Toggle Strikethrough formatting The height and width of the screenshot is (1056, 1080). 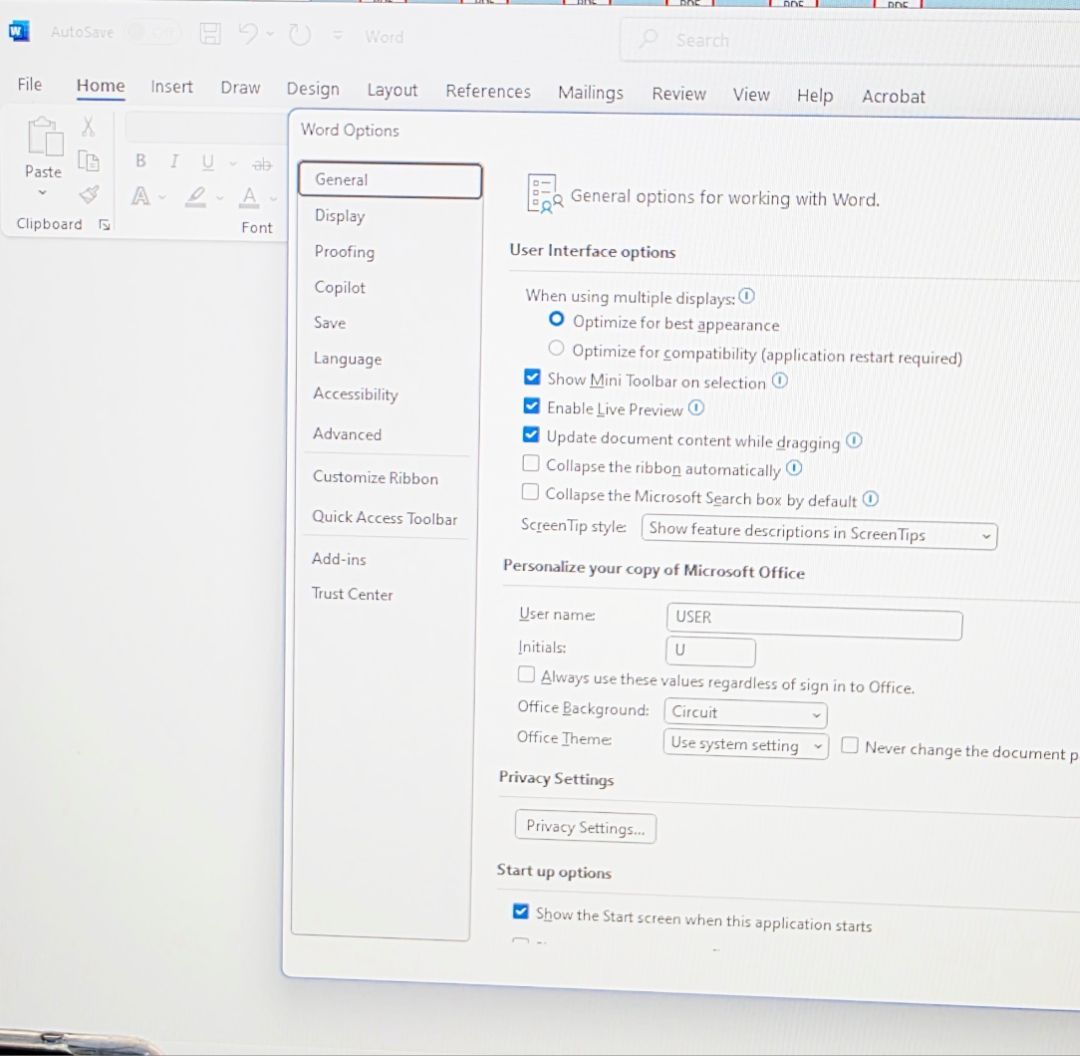pos(262,165)
